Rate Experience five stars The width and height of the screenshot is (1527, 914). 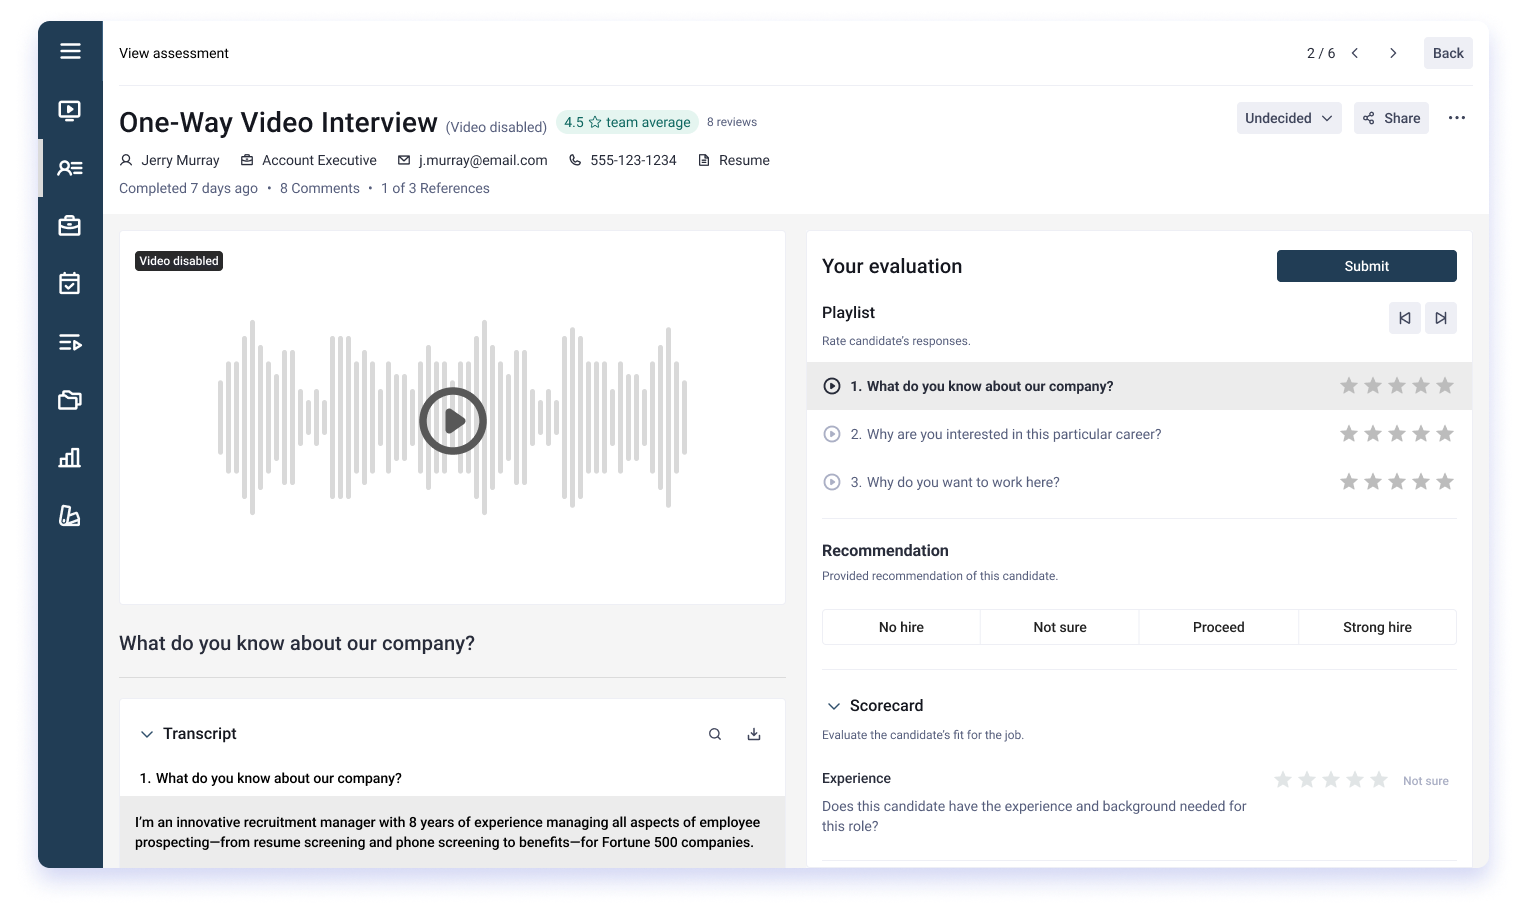pyautogui.click(x=1379, y=780)
